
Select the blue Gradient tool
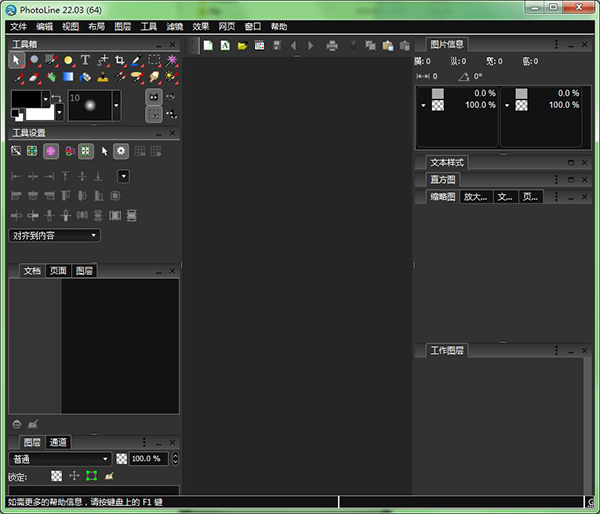(x=68, y=77)
